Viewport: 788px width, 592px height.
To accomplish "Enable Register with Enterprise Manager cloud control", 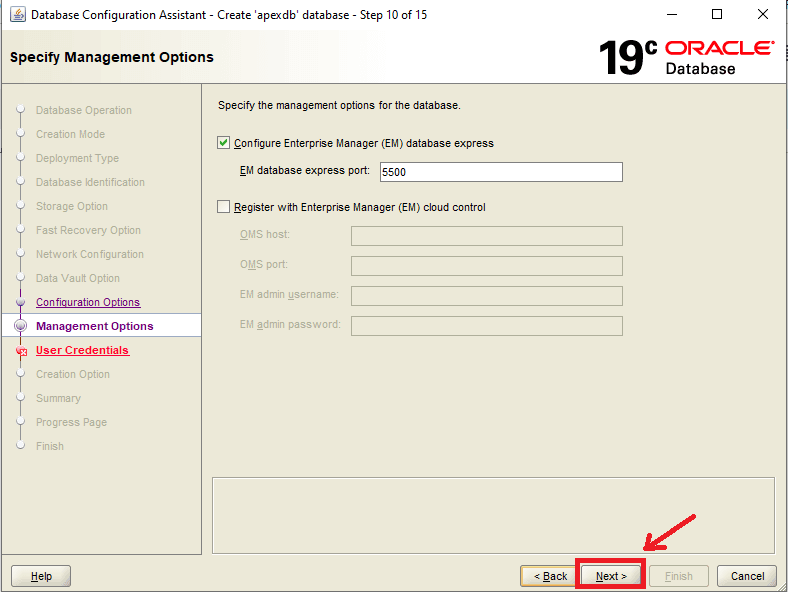I will 224,207.
